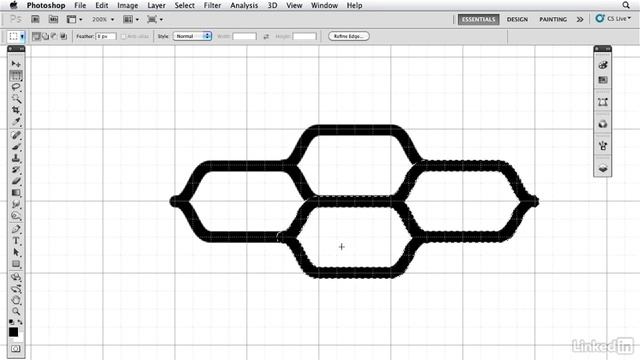Select the 3D Object Rotate tool
Viewport: 640px width, 360px height.
(x=16, y=278)
